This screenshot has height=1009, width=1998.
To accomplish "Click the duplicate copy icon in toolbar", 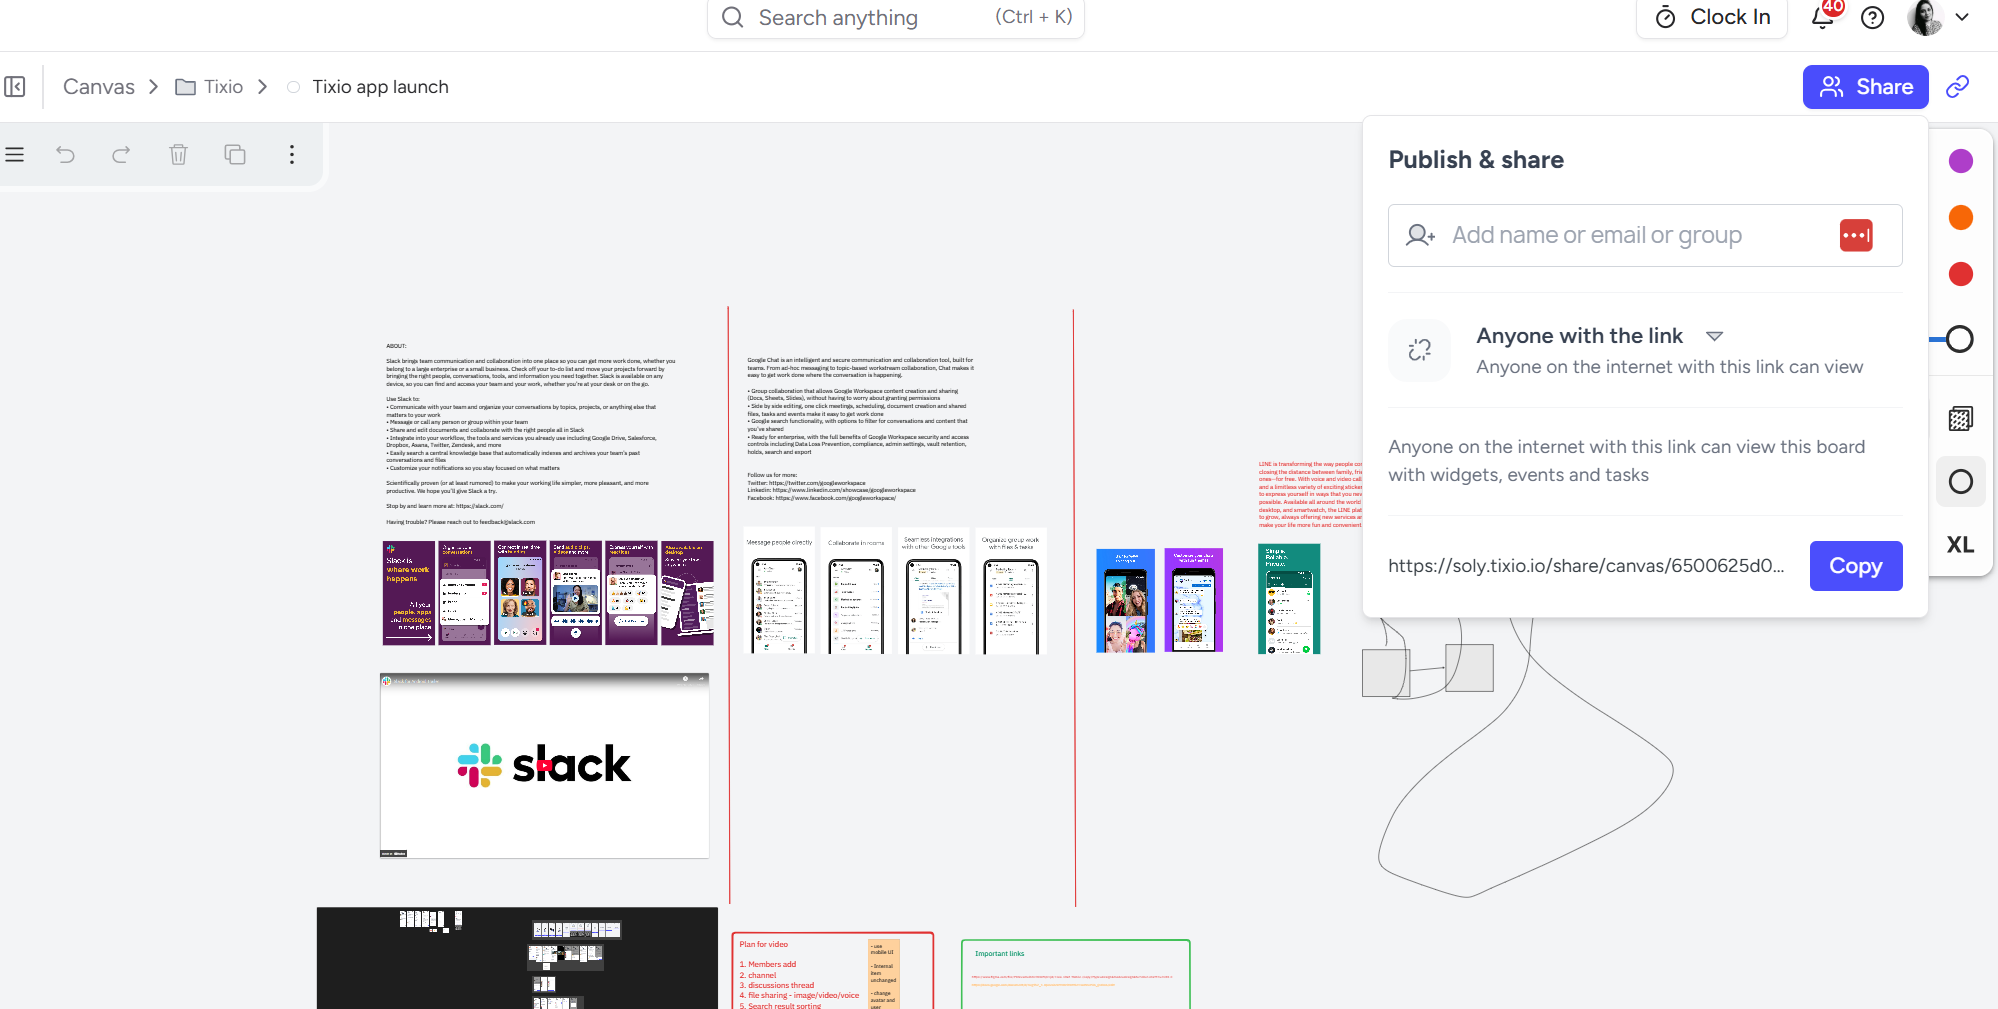I will tap(235, 155).
